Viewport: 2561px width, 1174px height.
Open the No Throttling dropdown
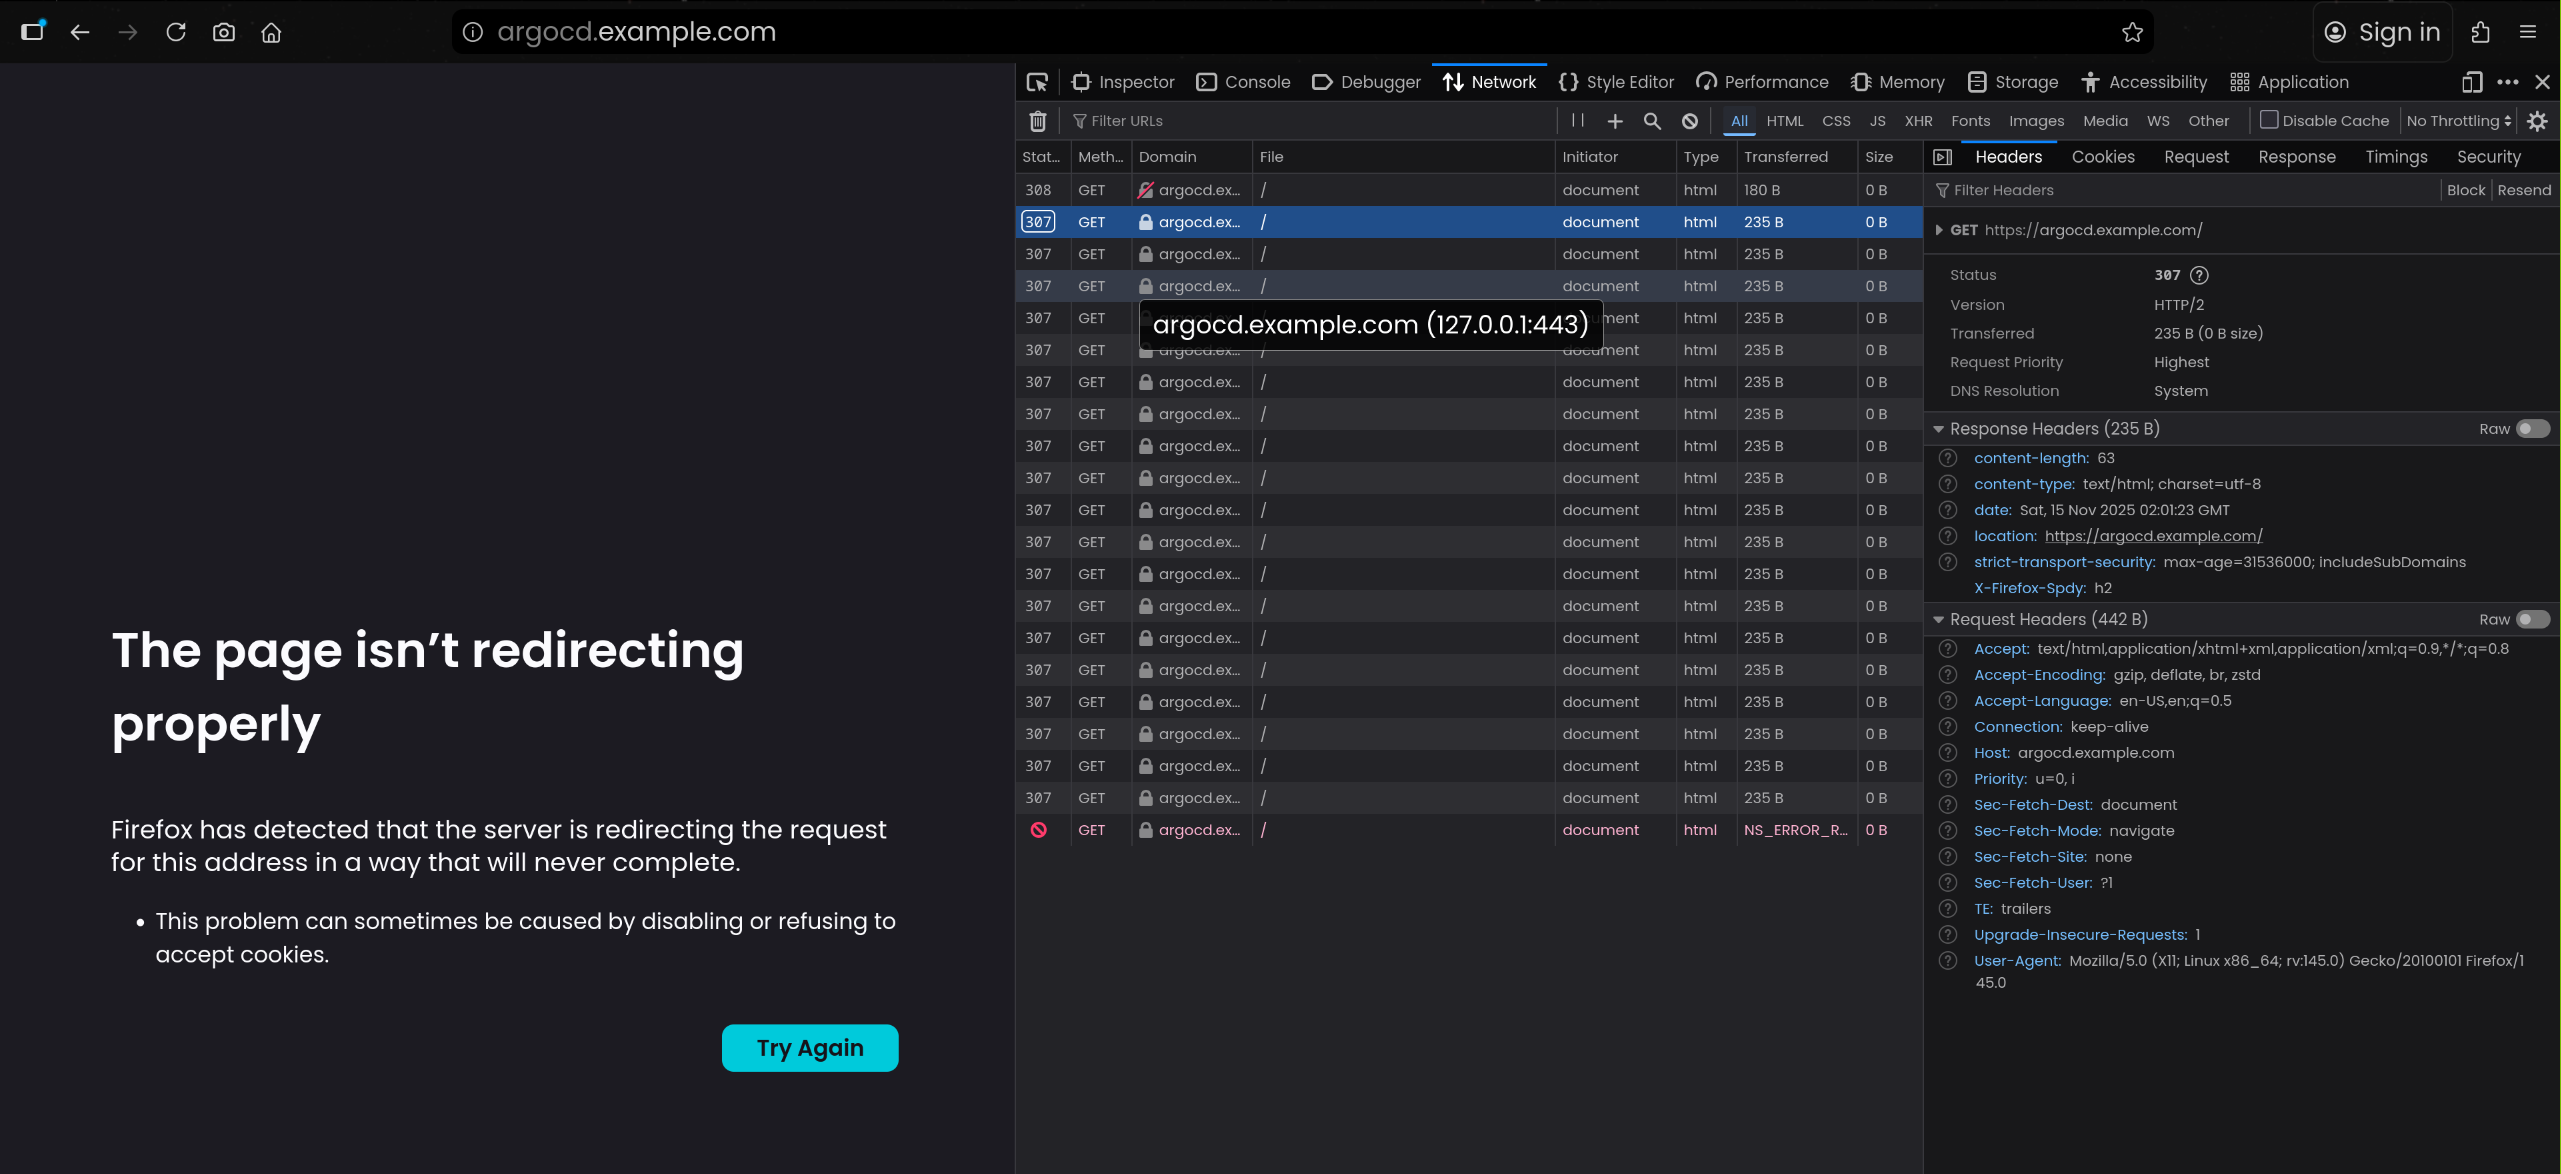pyautogui.click(x=2458, y=121)
